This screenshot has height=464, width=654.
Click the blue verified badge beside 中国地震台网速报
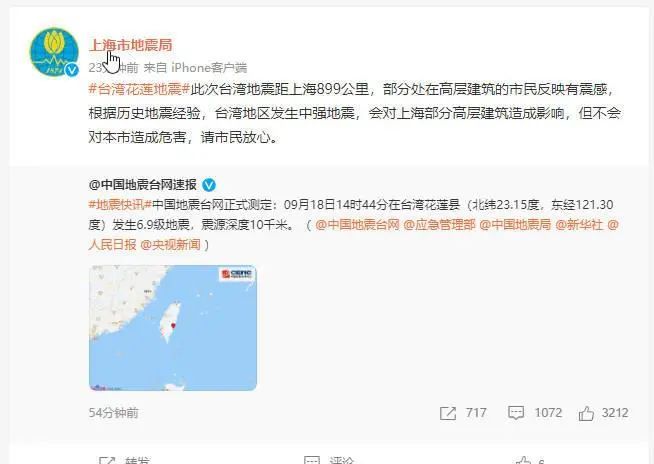209,185
